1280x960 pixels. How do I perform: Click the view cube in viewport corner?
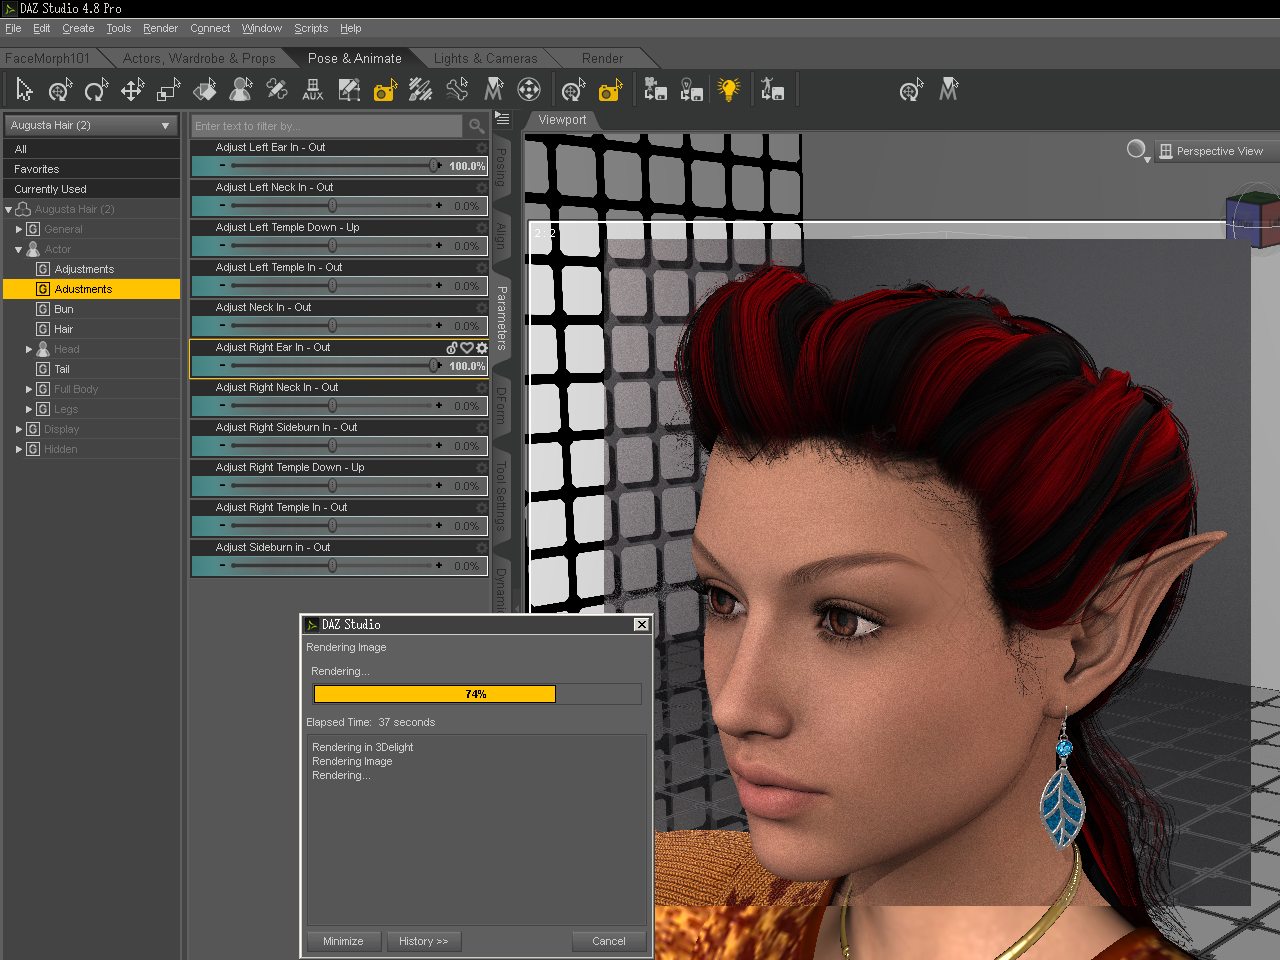tap(1254, 218)
